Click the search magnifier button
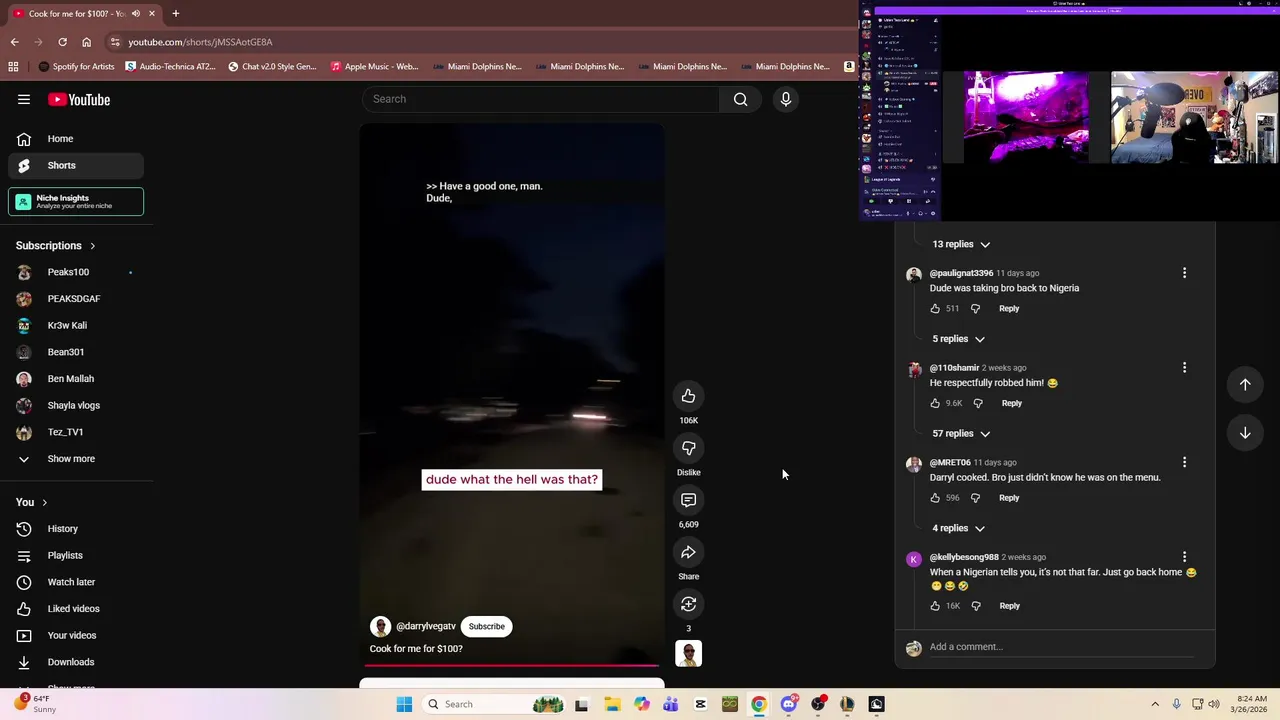 point(740,99)
